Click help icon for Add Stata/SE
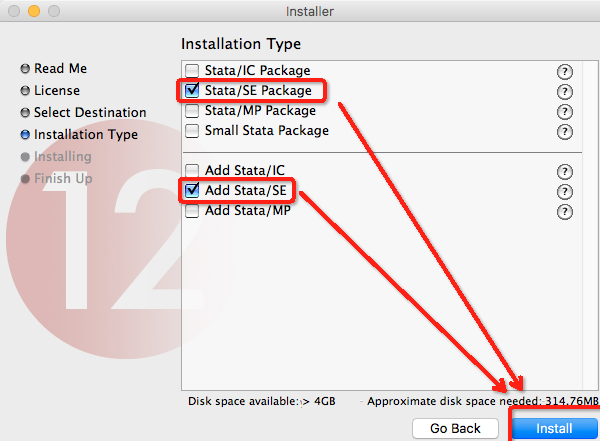This screenshot has width=600, height=441. pyautogui.click(x=565, y=191)
